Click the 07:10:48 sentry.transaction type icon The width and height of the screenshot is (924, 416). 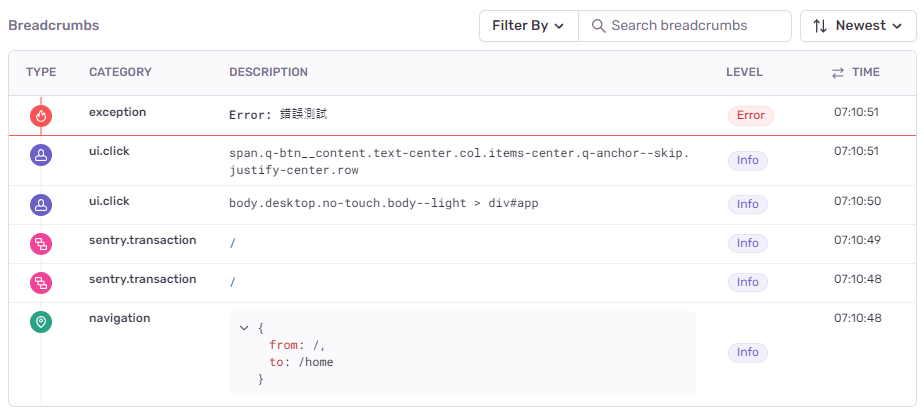coord(41,283)
